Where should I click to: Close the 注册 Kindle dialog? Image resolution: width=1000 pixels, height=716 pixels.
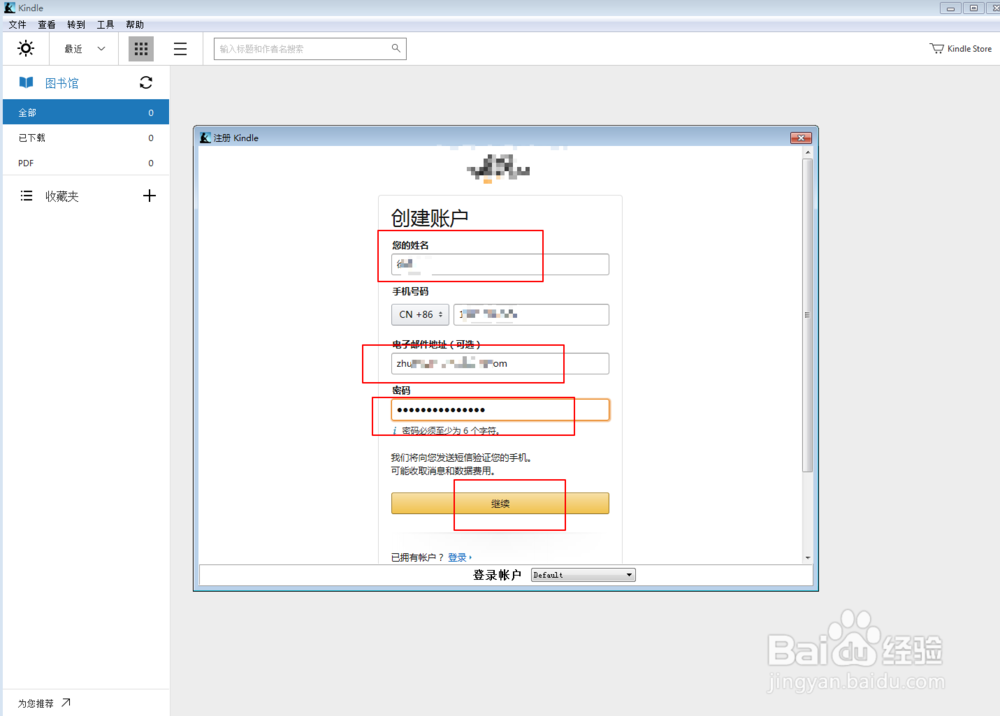(x=800, y=138)
